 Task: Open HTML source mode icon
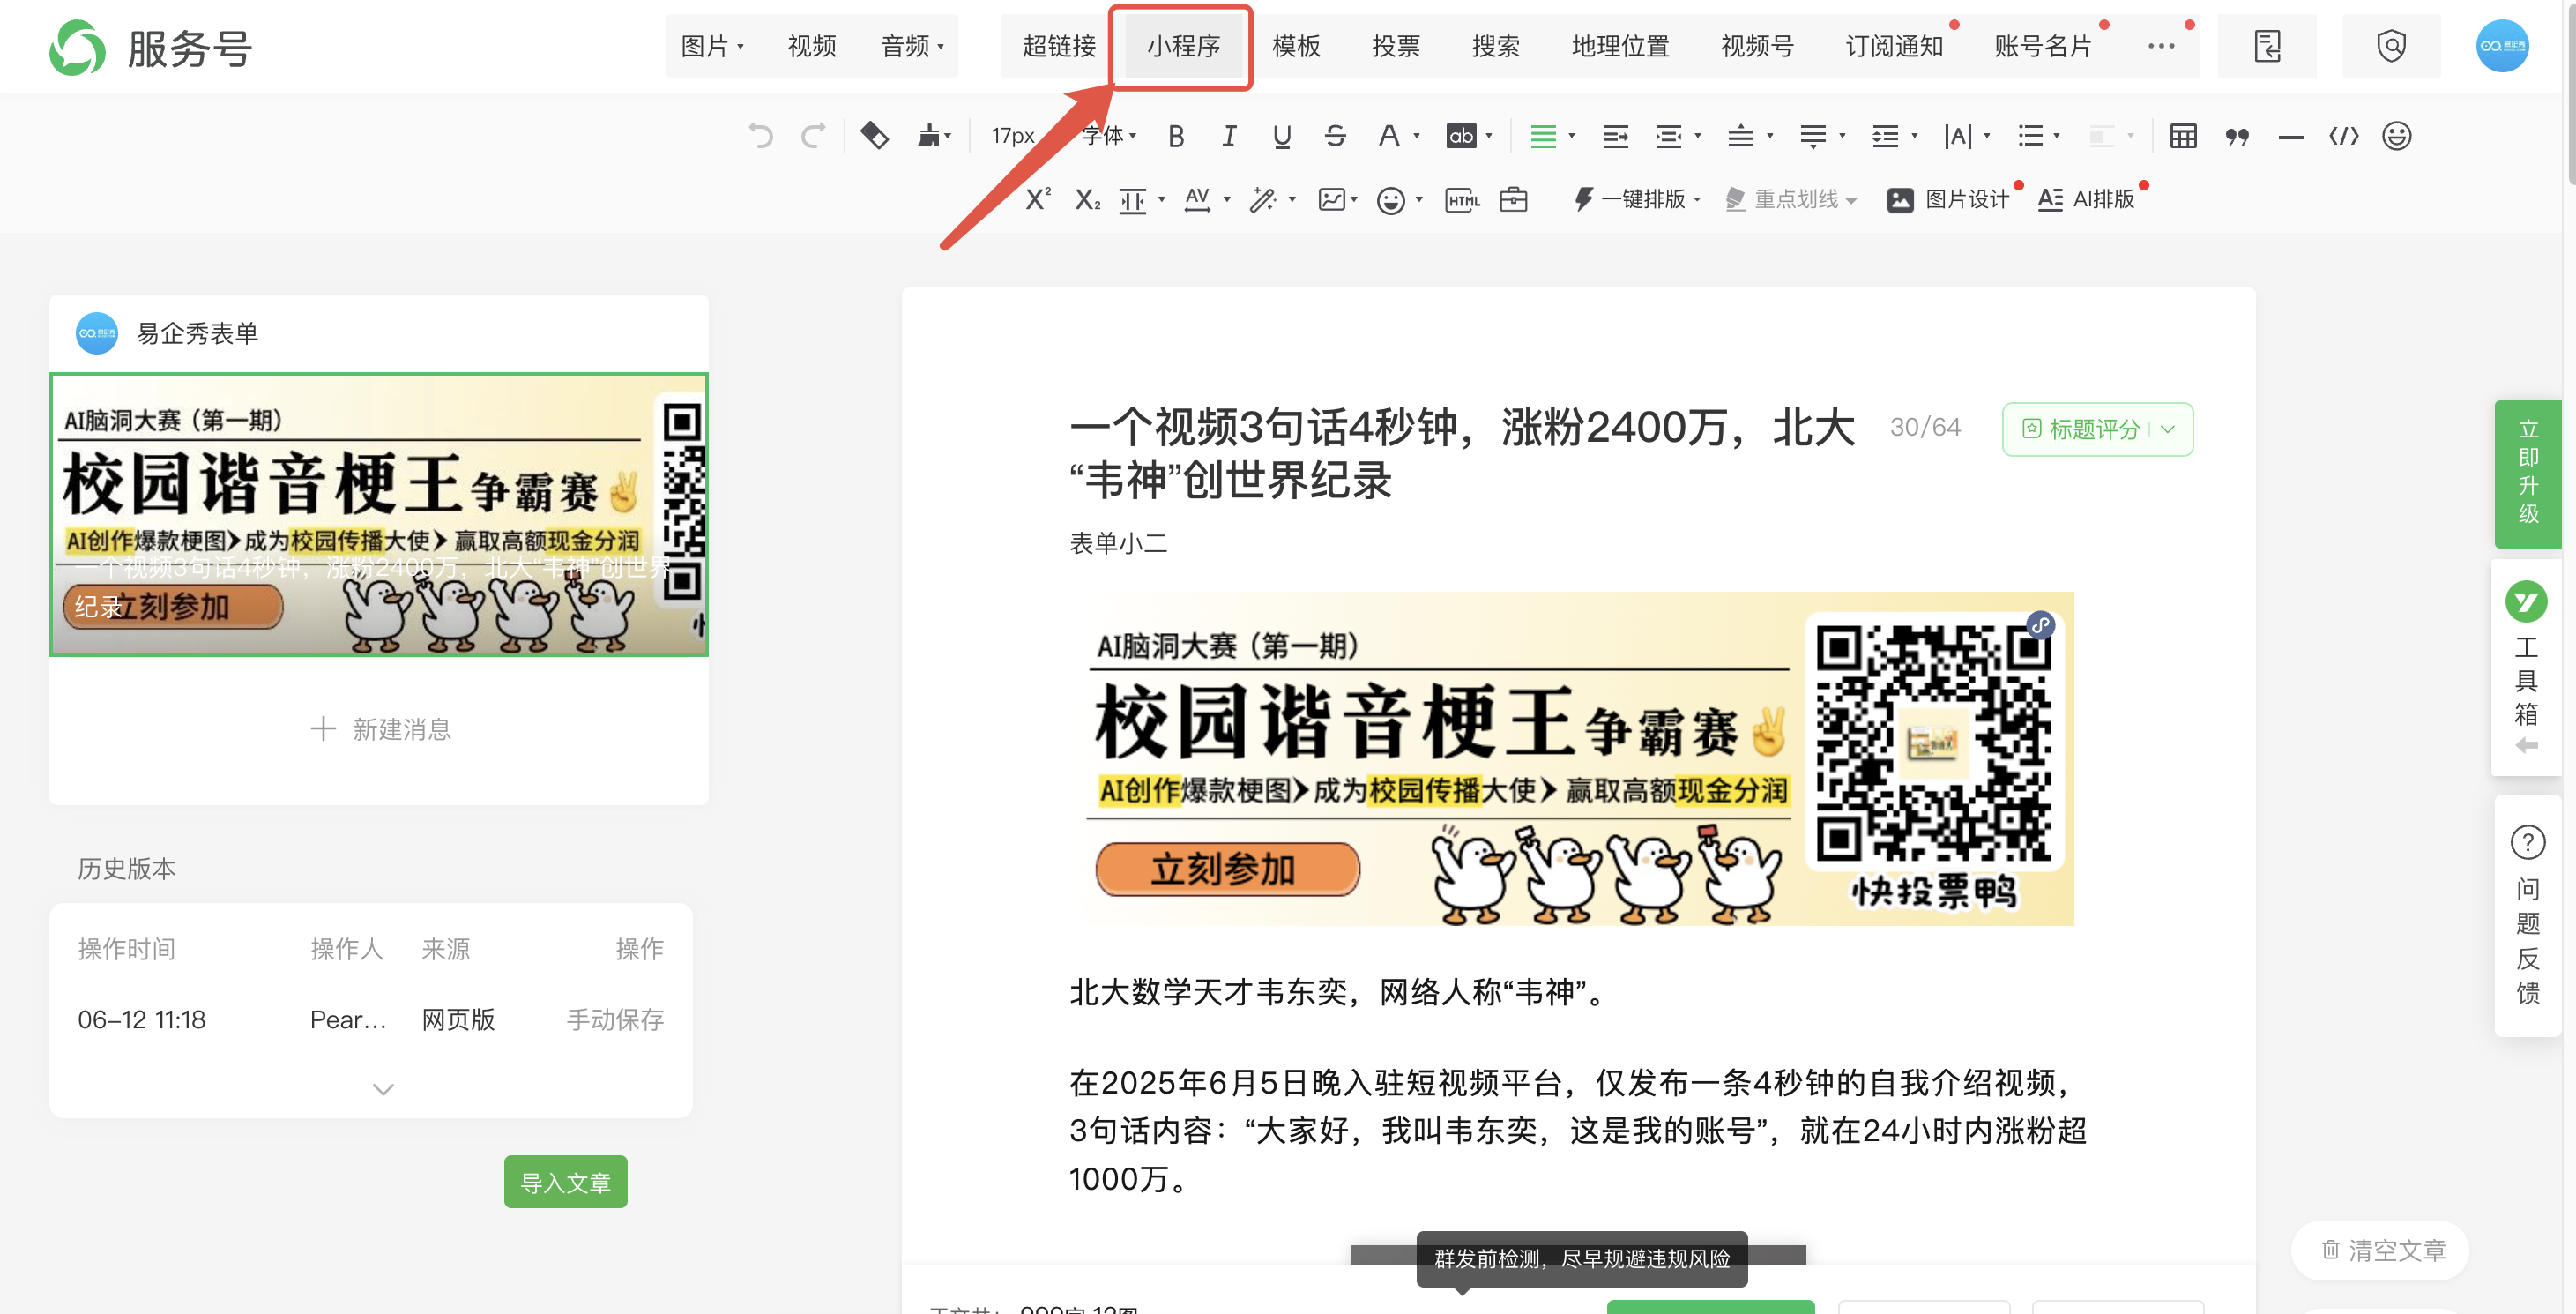1462,200
